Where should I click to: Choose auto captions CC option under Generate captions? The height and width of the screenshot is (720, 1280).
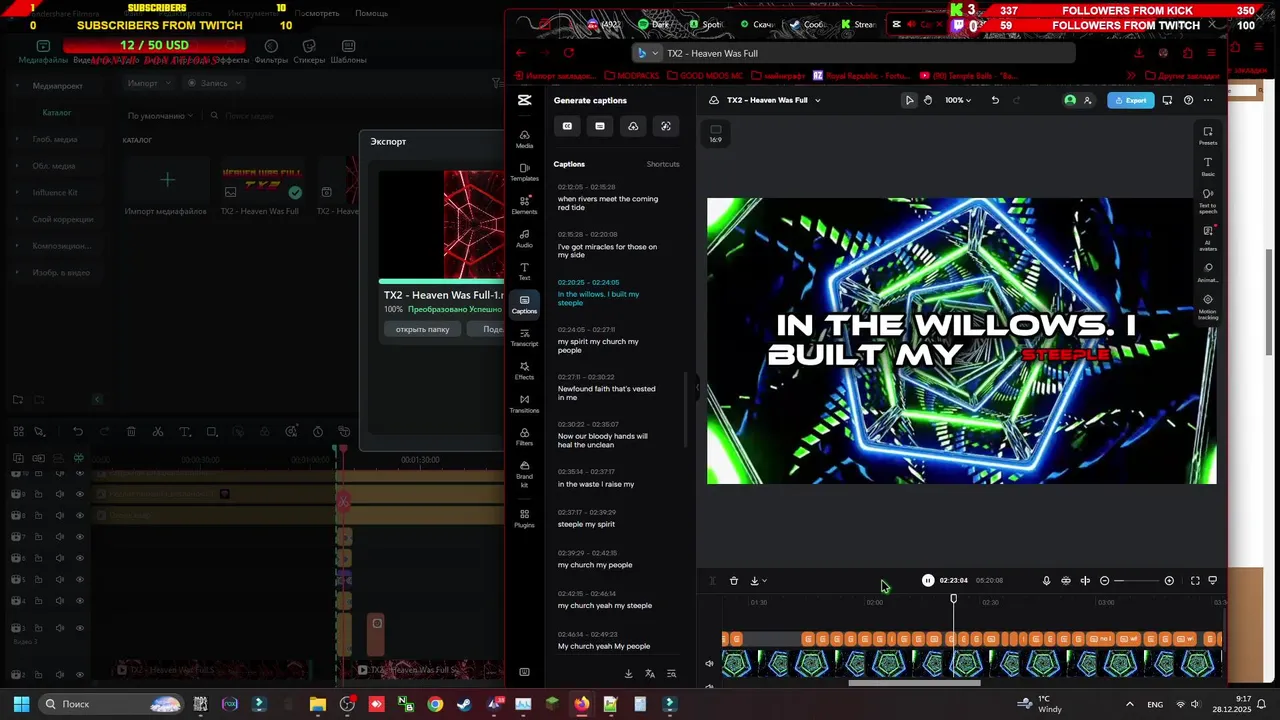(x=567, y=126)
